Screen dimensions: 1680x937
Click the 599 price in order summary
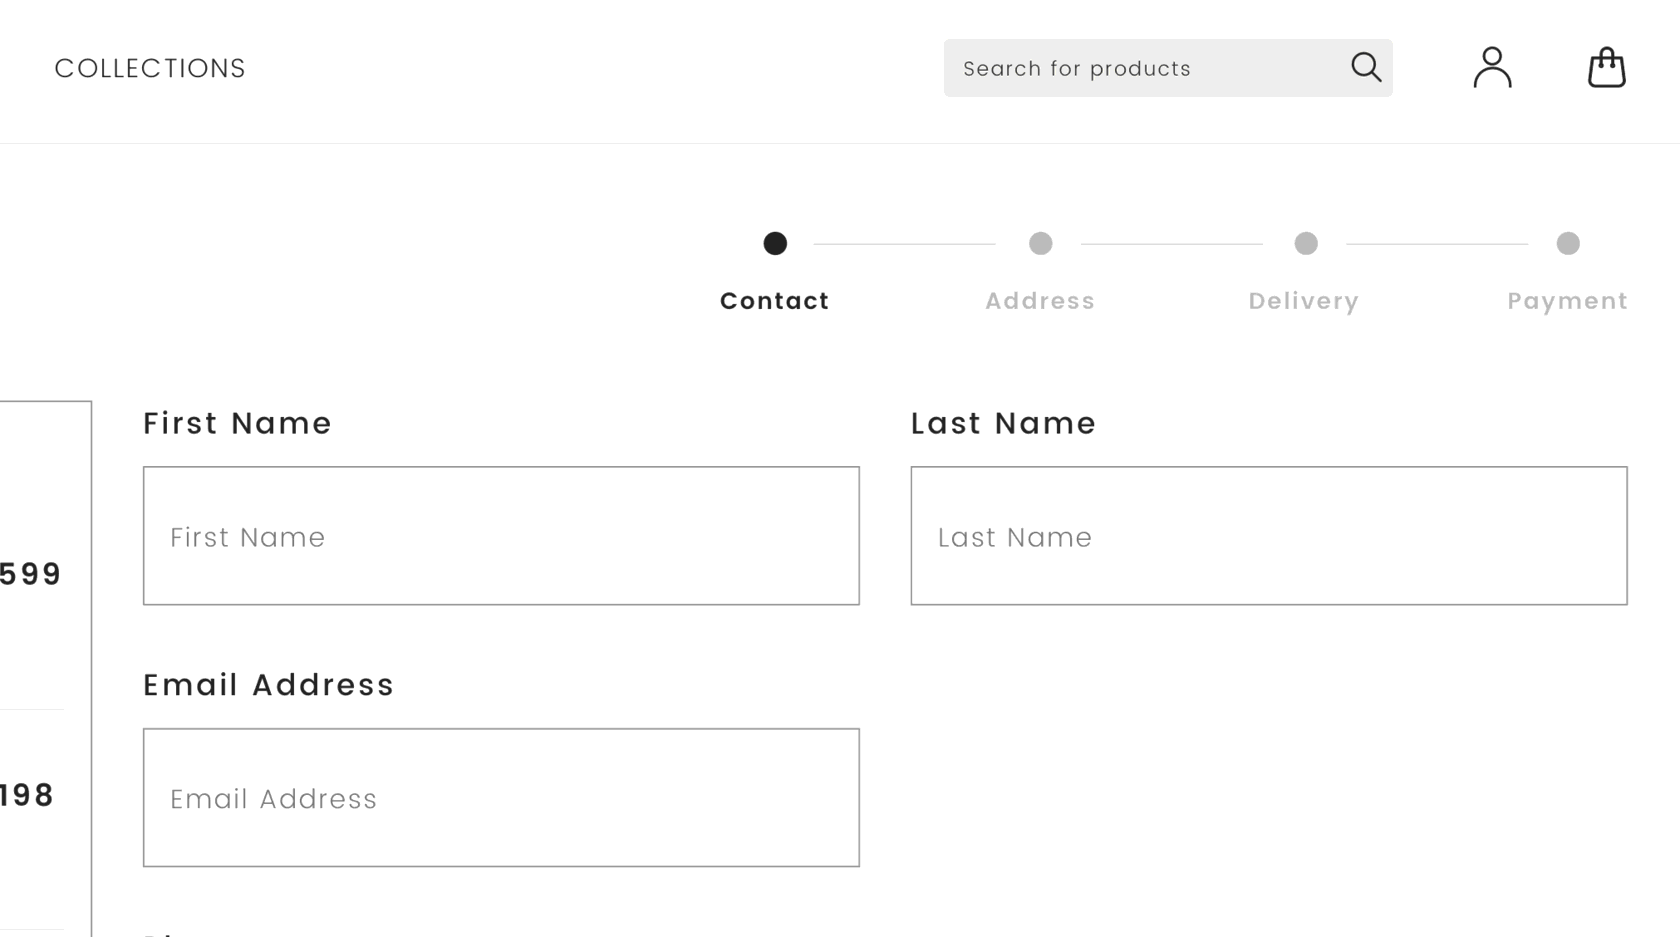(30, 574)
